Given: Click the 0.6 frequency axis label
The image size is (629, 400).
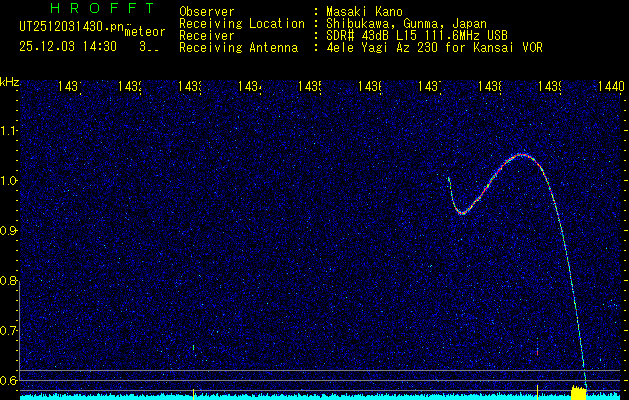Looking at the screenshot, I should pyautogui.click(x=9, y=380).
